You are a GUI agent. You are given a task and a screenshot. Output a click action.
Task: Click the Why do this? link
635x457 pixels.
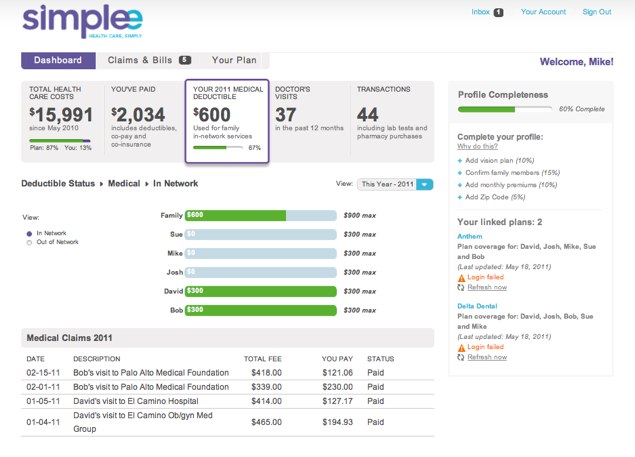pyautogui.click(x=477, y=147)
